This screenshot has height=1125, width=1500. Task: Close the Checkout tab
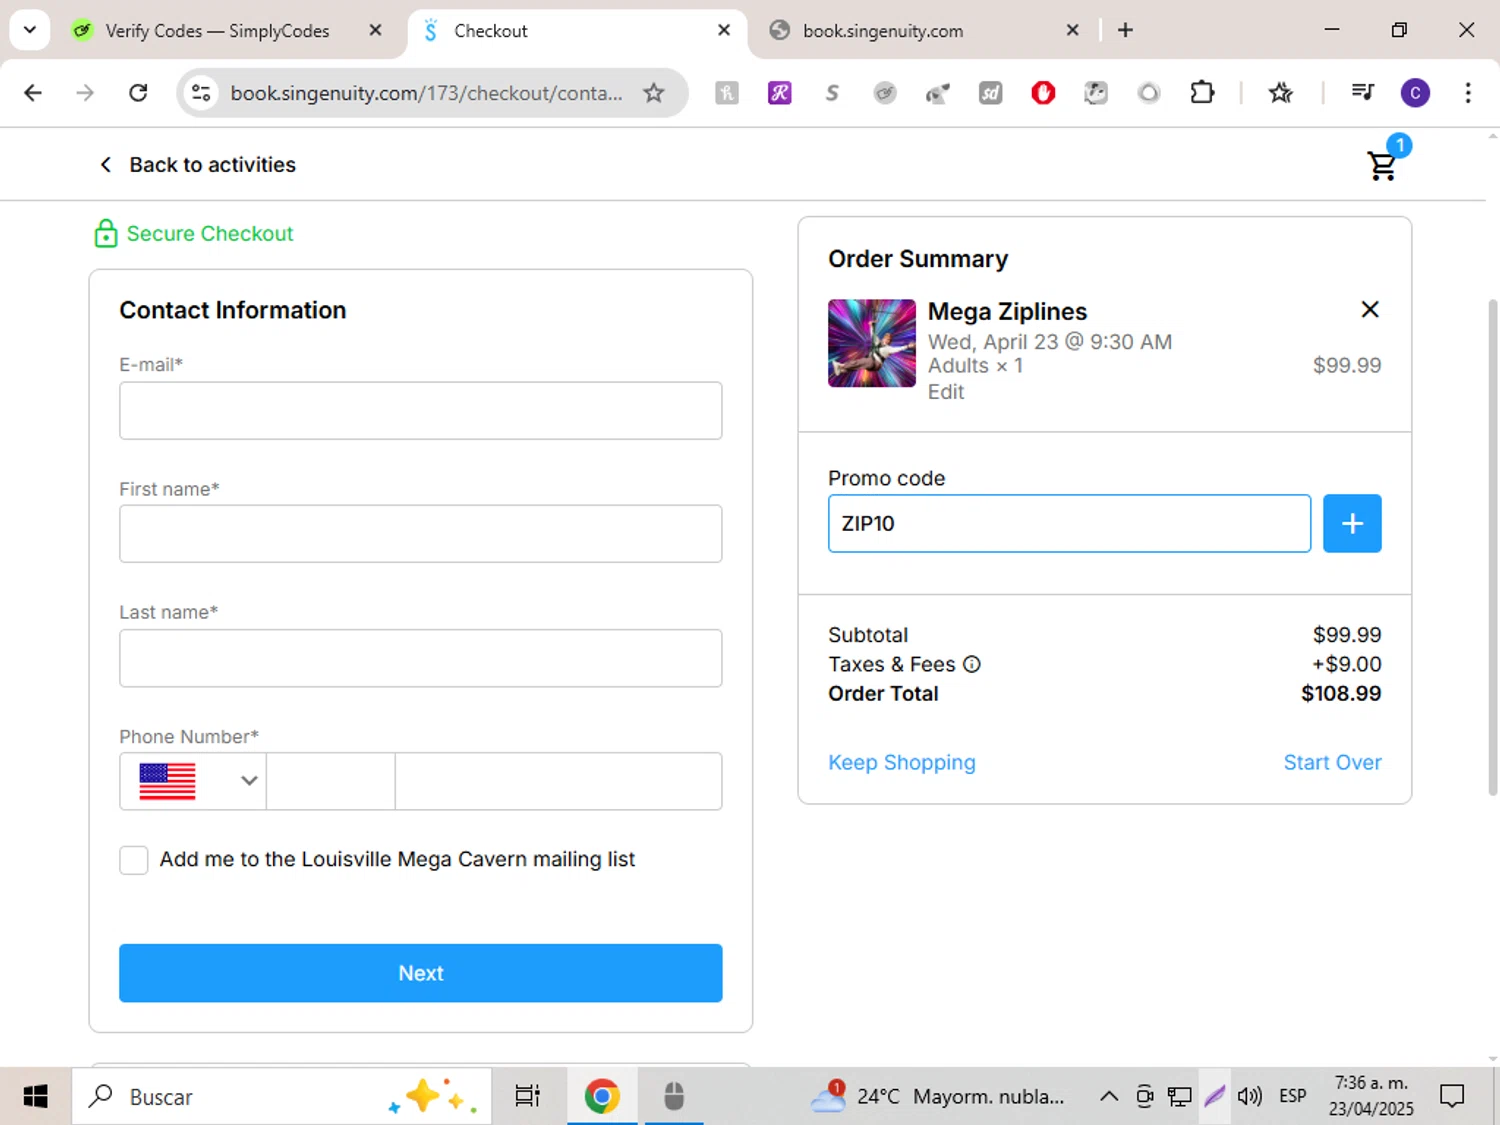[x=724, y=30]
